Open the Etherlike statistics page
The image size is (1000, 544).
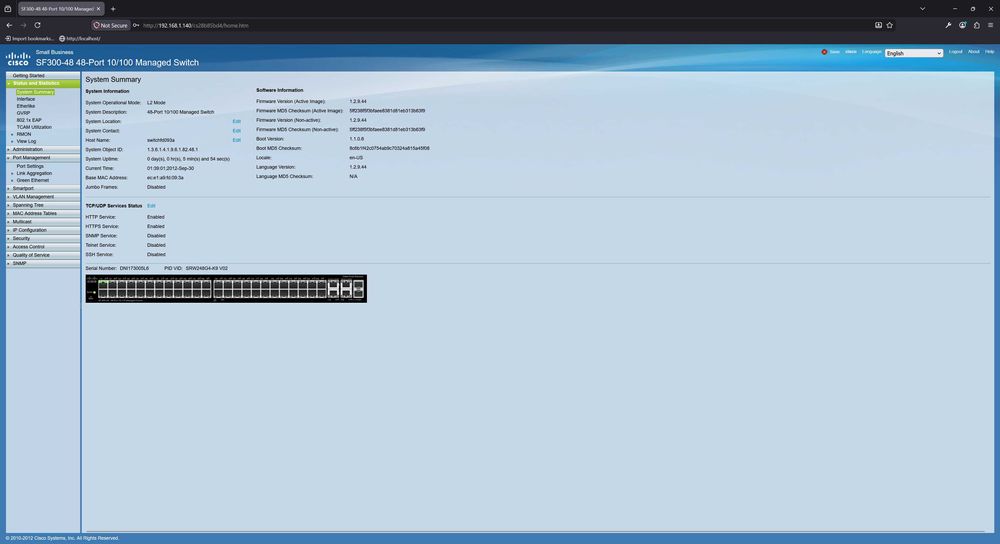(26, 106)
